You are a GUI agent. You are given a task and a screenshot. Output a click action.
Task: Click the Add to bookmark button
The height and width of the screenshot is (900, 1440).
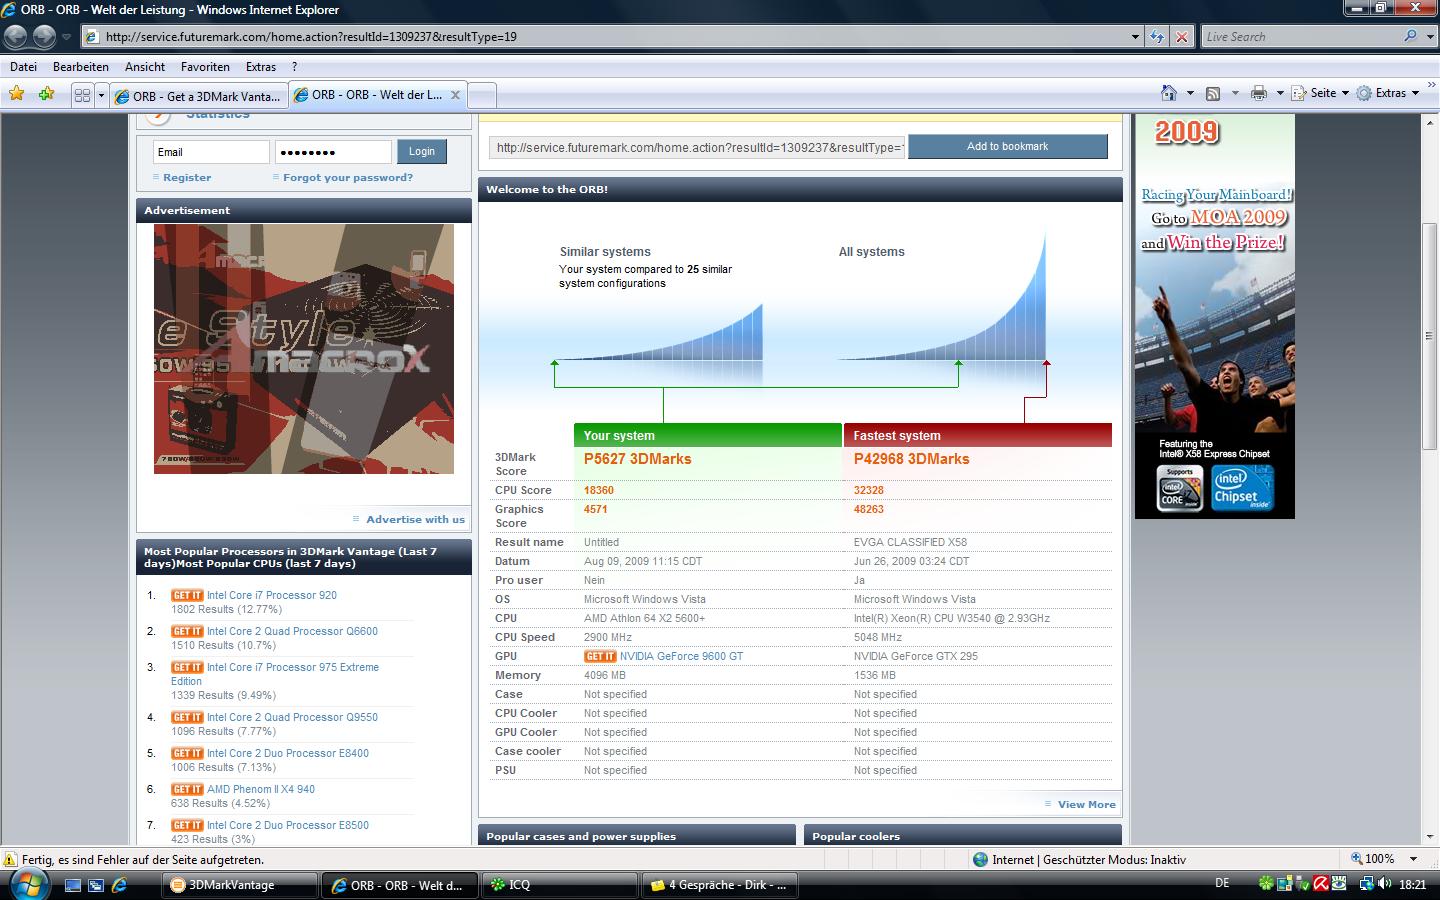click(x=1007, y=146)
